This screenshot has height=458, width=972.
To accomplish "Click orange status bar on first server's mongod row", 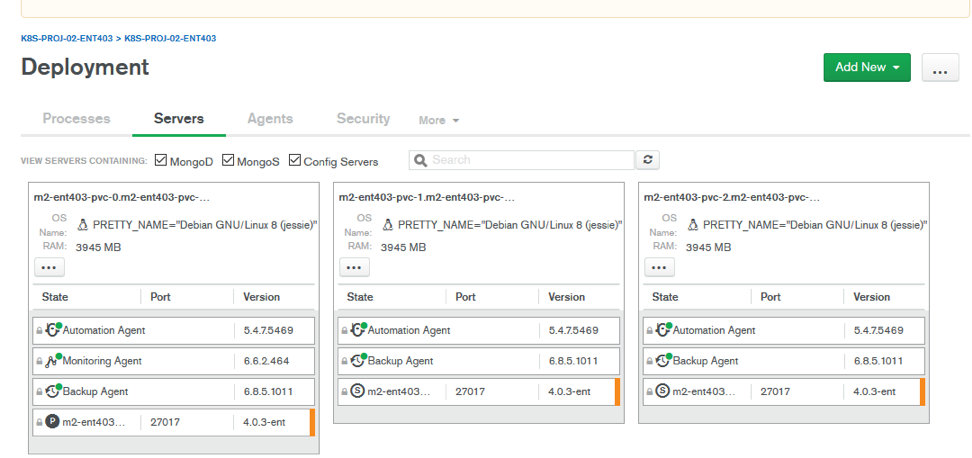I will point(312,422).
